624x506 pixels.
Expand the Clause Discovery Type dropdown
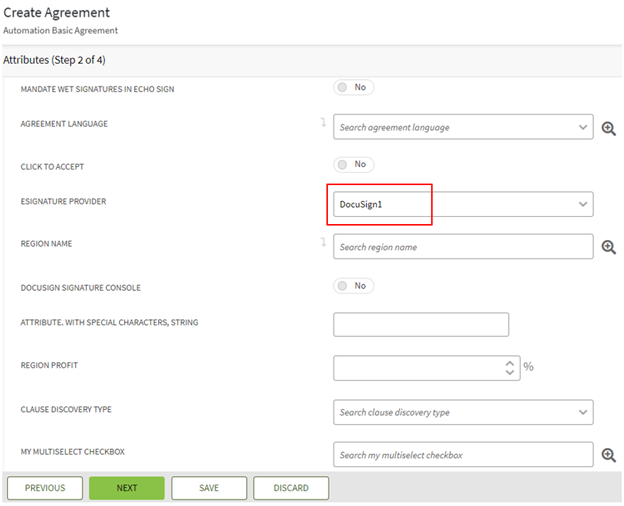pos(583,412)
